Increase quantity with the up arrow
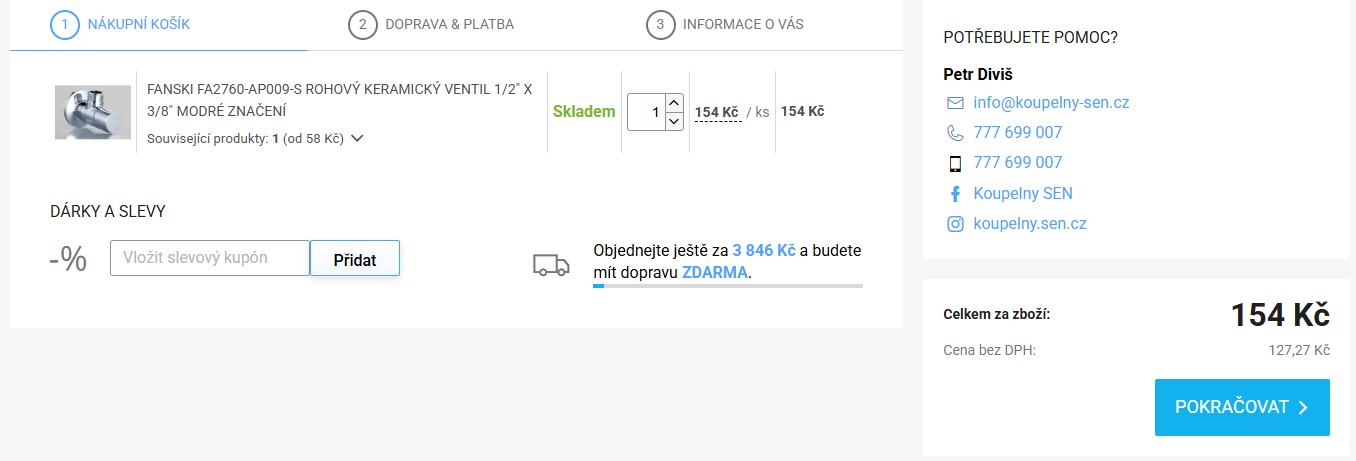The image size is (1356, 461). coord(674,102)
